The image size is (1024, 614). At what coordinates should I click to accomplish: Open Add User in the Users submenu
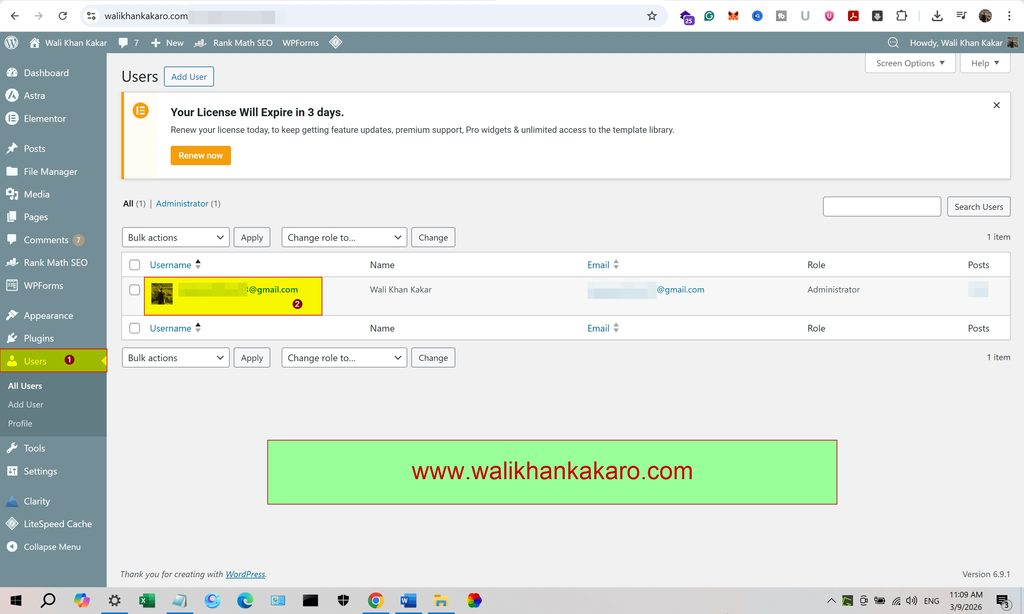[25, 404]
